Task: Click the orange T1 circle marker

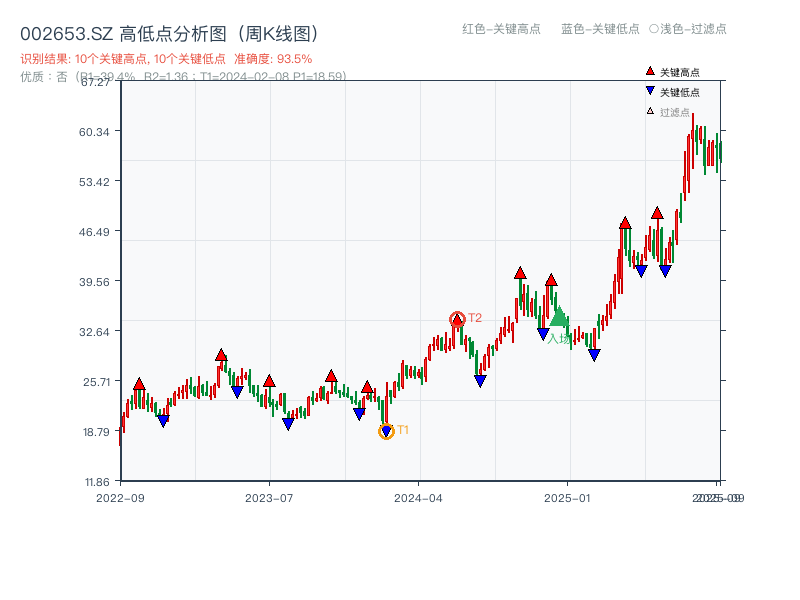Action: 386,432
